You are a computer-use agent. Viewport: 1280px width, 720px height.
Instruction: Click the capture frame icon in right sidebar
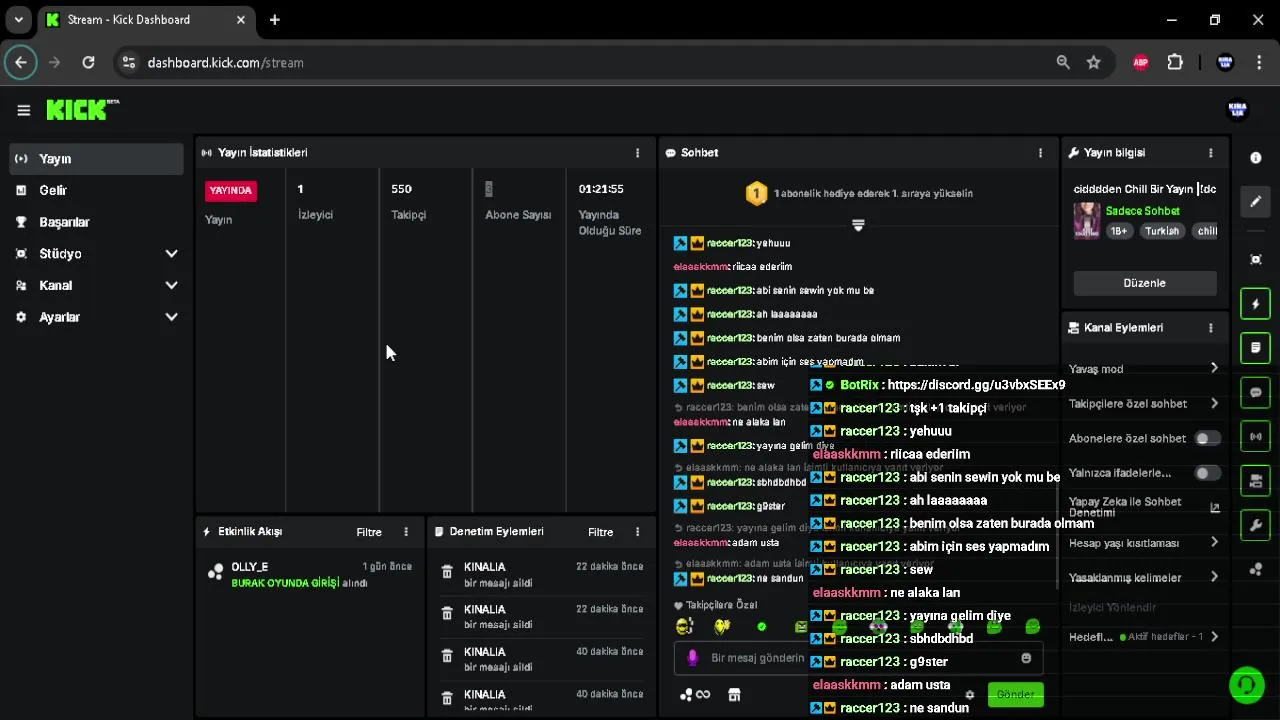tap(1256, 259)
